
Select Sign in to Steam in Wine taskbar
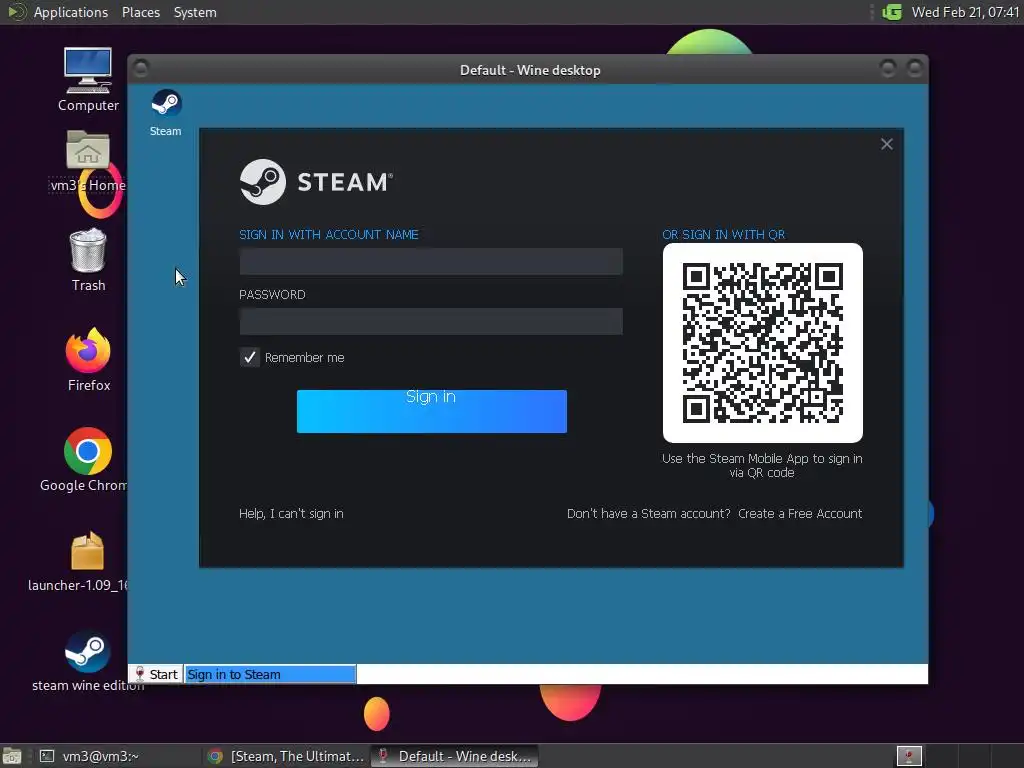click(270, 675)
